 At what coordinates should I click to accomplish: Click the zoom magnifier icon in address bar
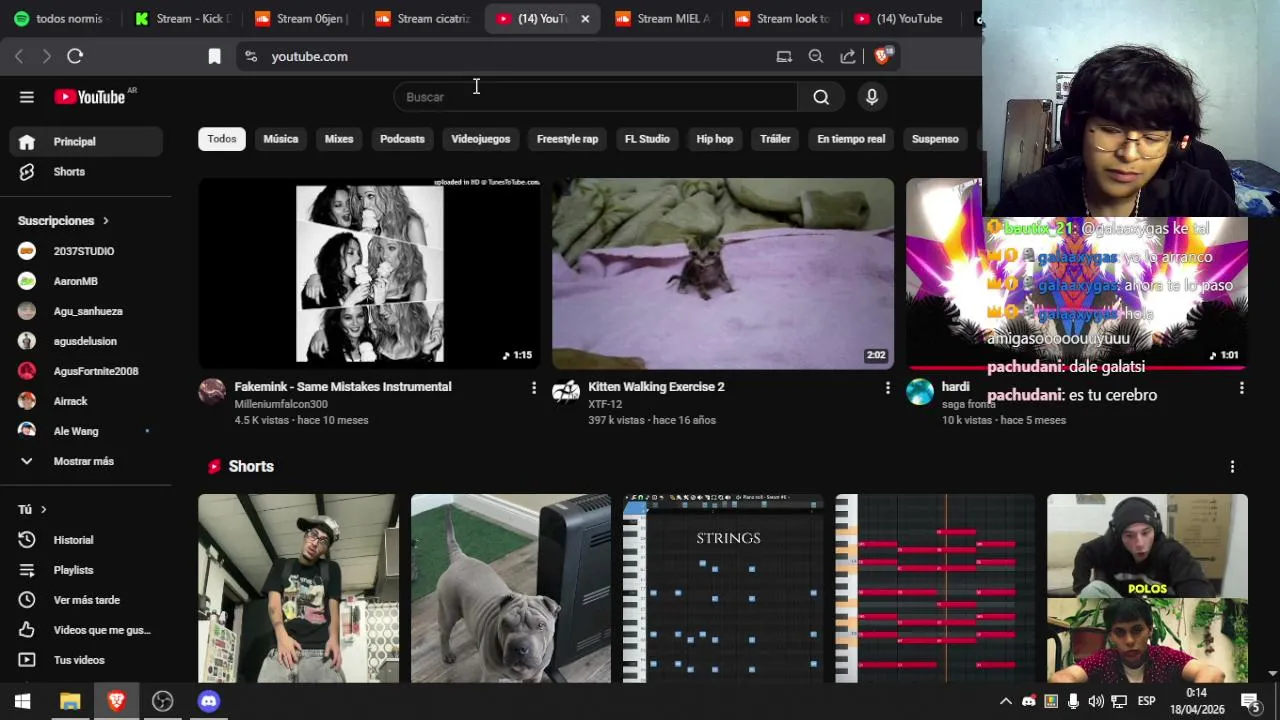[x=816, y=57]
